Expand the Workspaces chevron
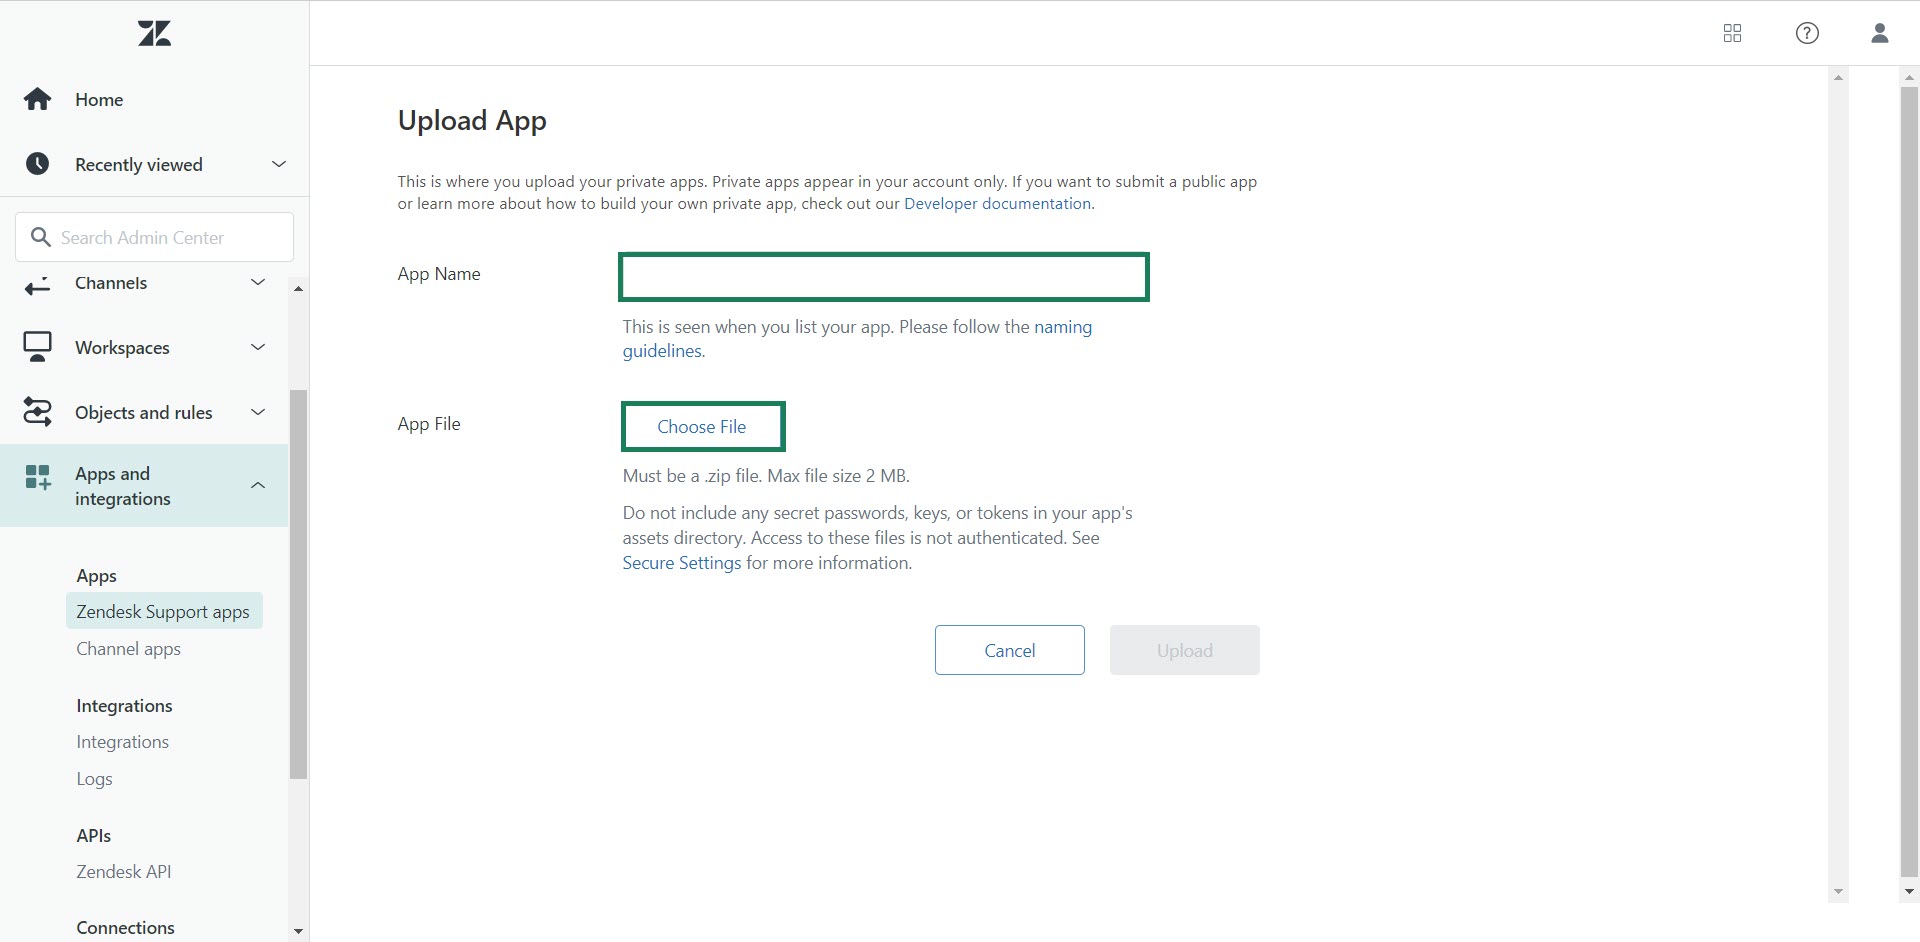Viewport: 1920px width, 942px height. 258,347
